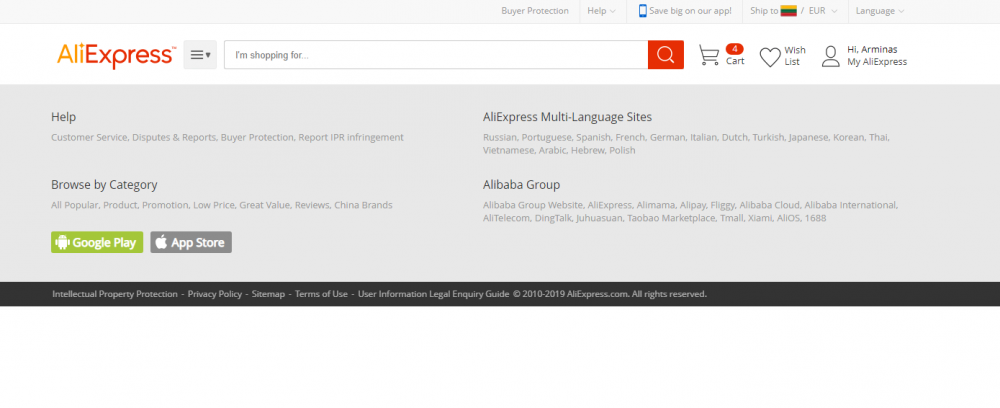Open the Great Value link

click(x=265, y=205)
